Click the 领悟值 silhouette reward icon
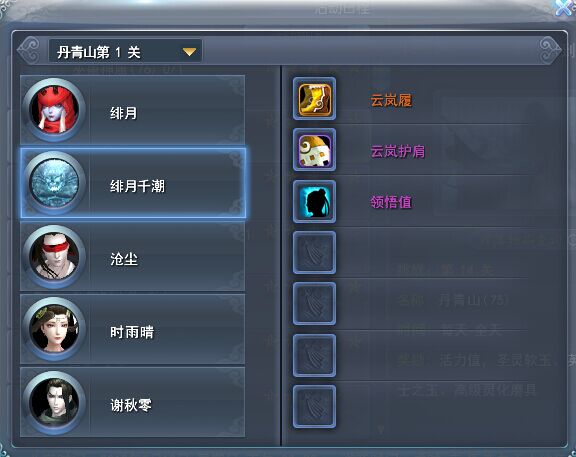The image size is (576, 457). click(x=314, y=201)
